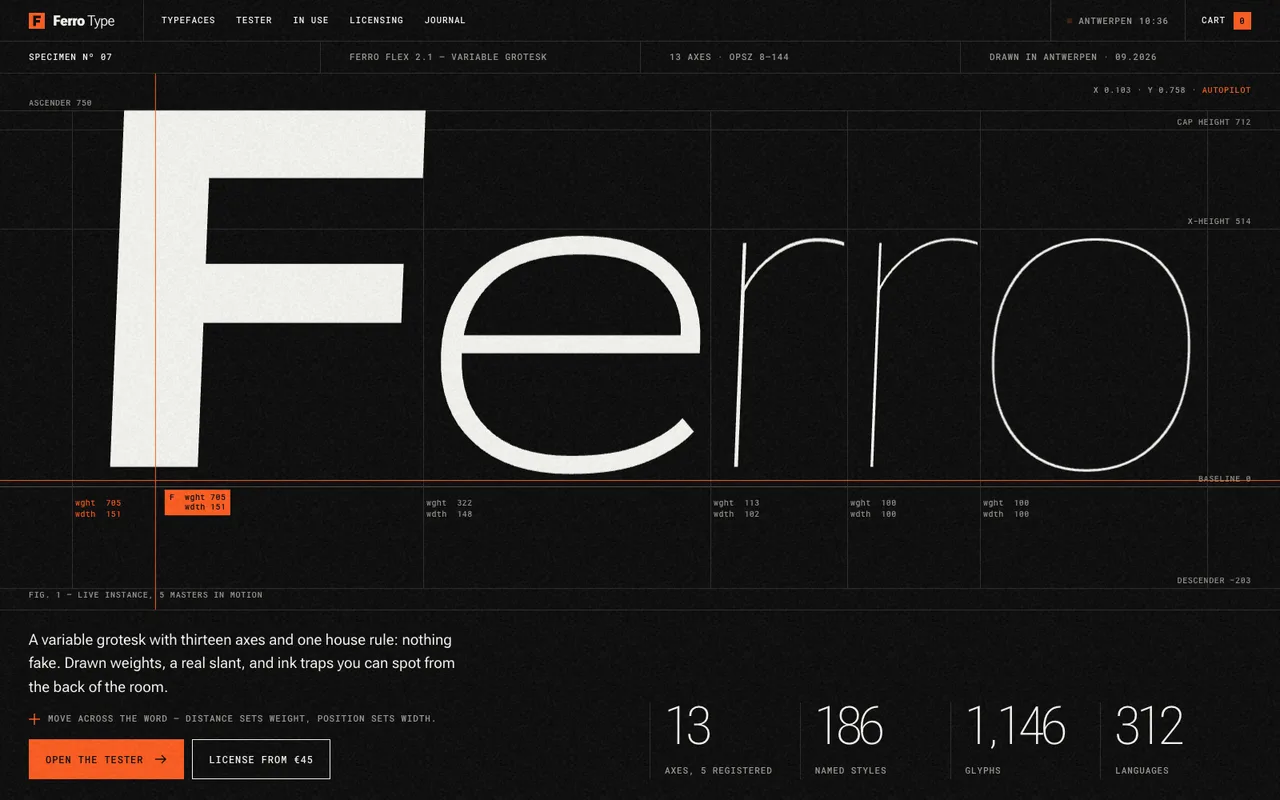Click the large letter e glyph
This screenshot has height=800, width=1280.
[x=570, y=355]
